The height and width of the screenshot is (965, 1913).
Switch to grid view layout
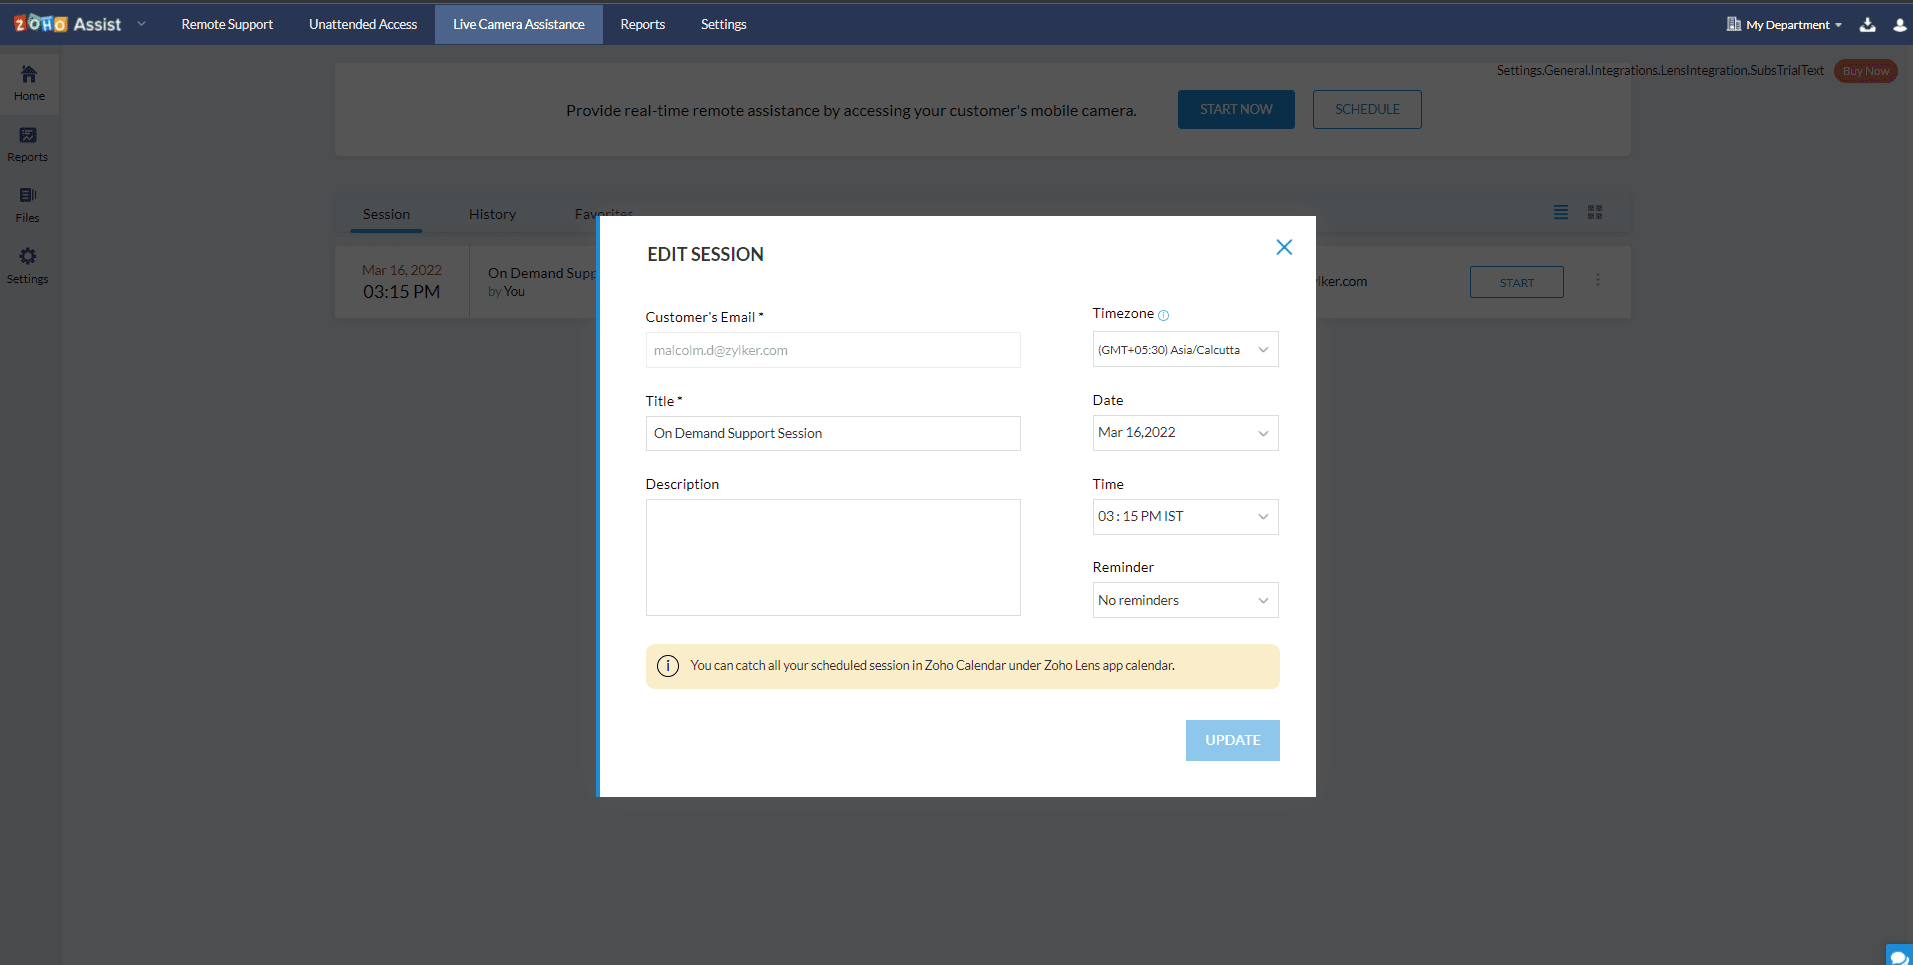click(x=1595, y=212)
